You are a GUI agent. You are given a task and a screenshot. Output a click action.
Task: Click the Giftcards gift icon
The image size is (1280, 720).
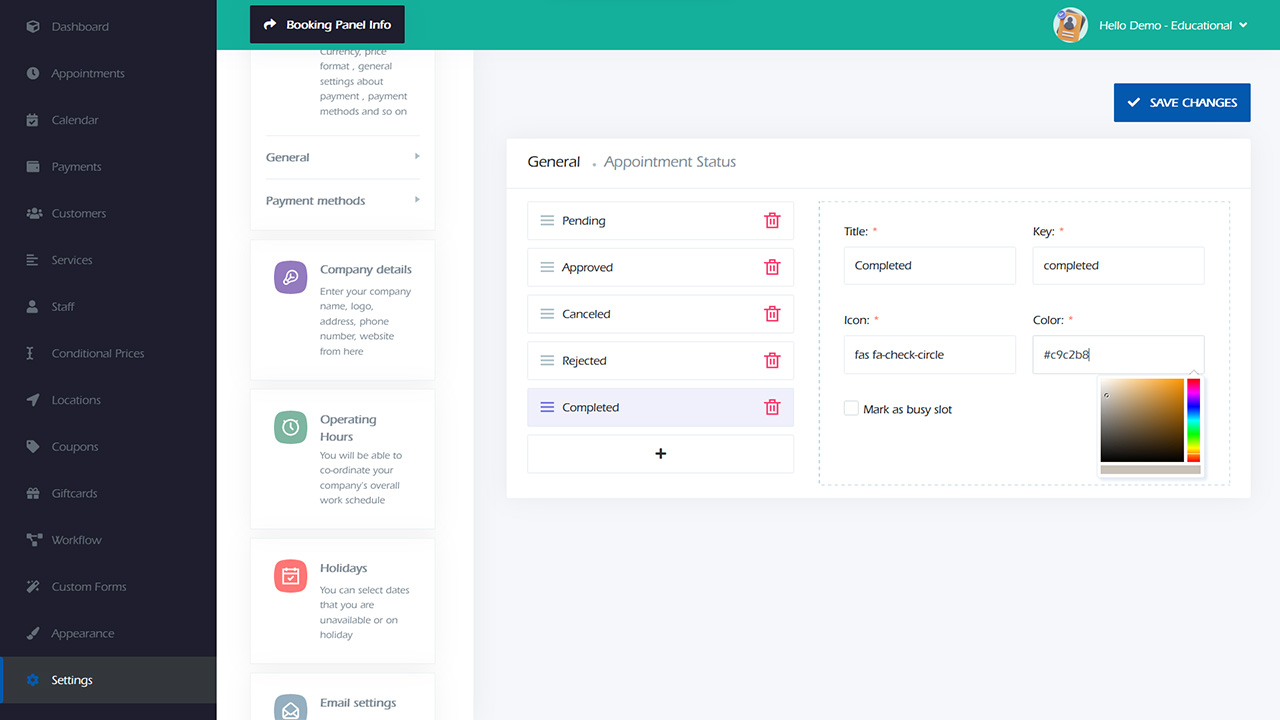pos(33,493)
